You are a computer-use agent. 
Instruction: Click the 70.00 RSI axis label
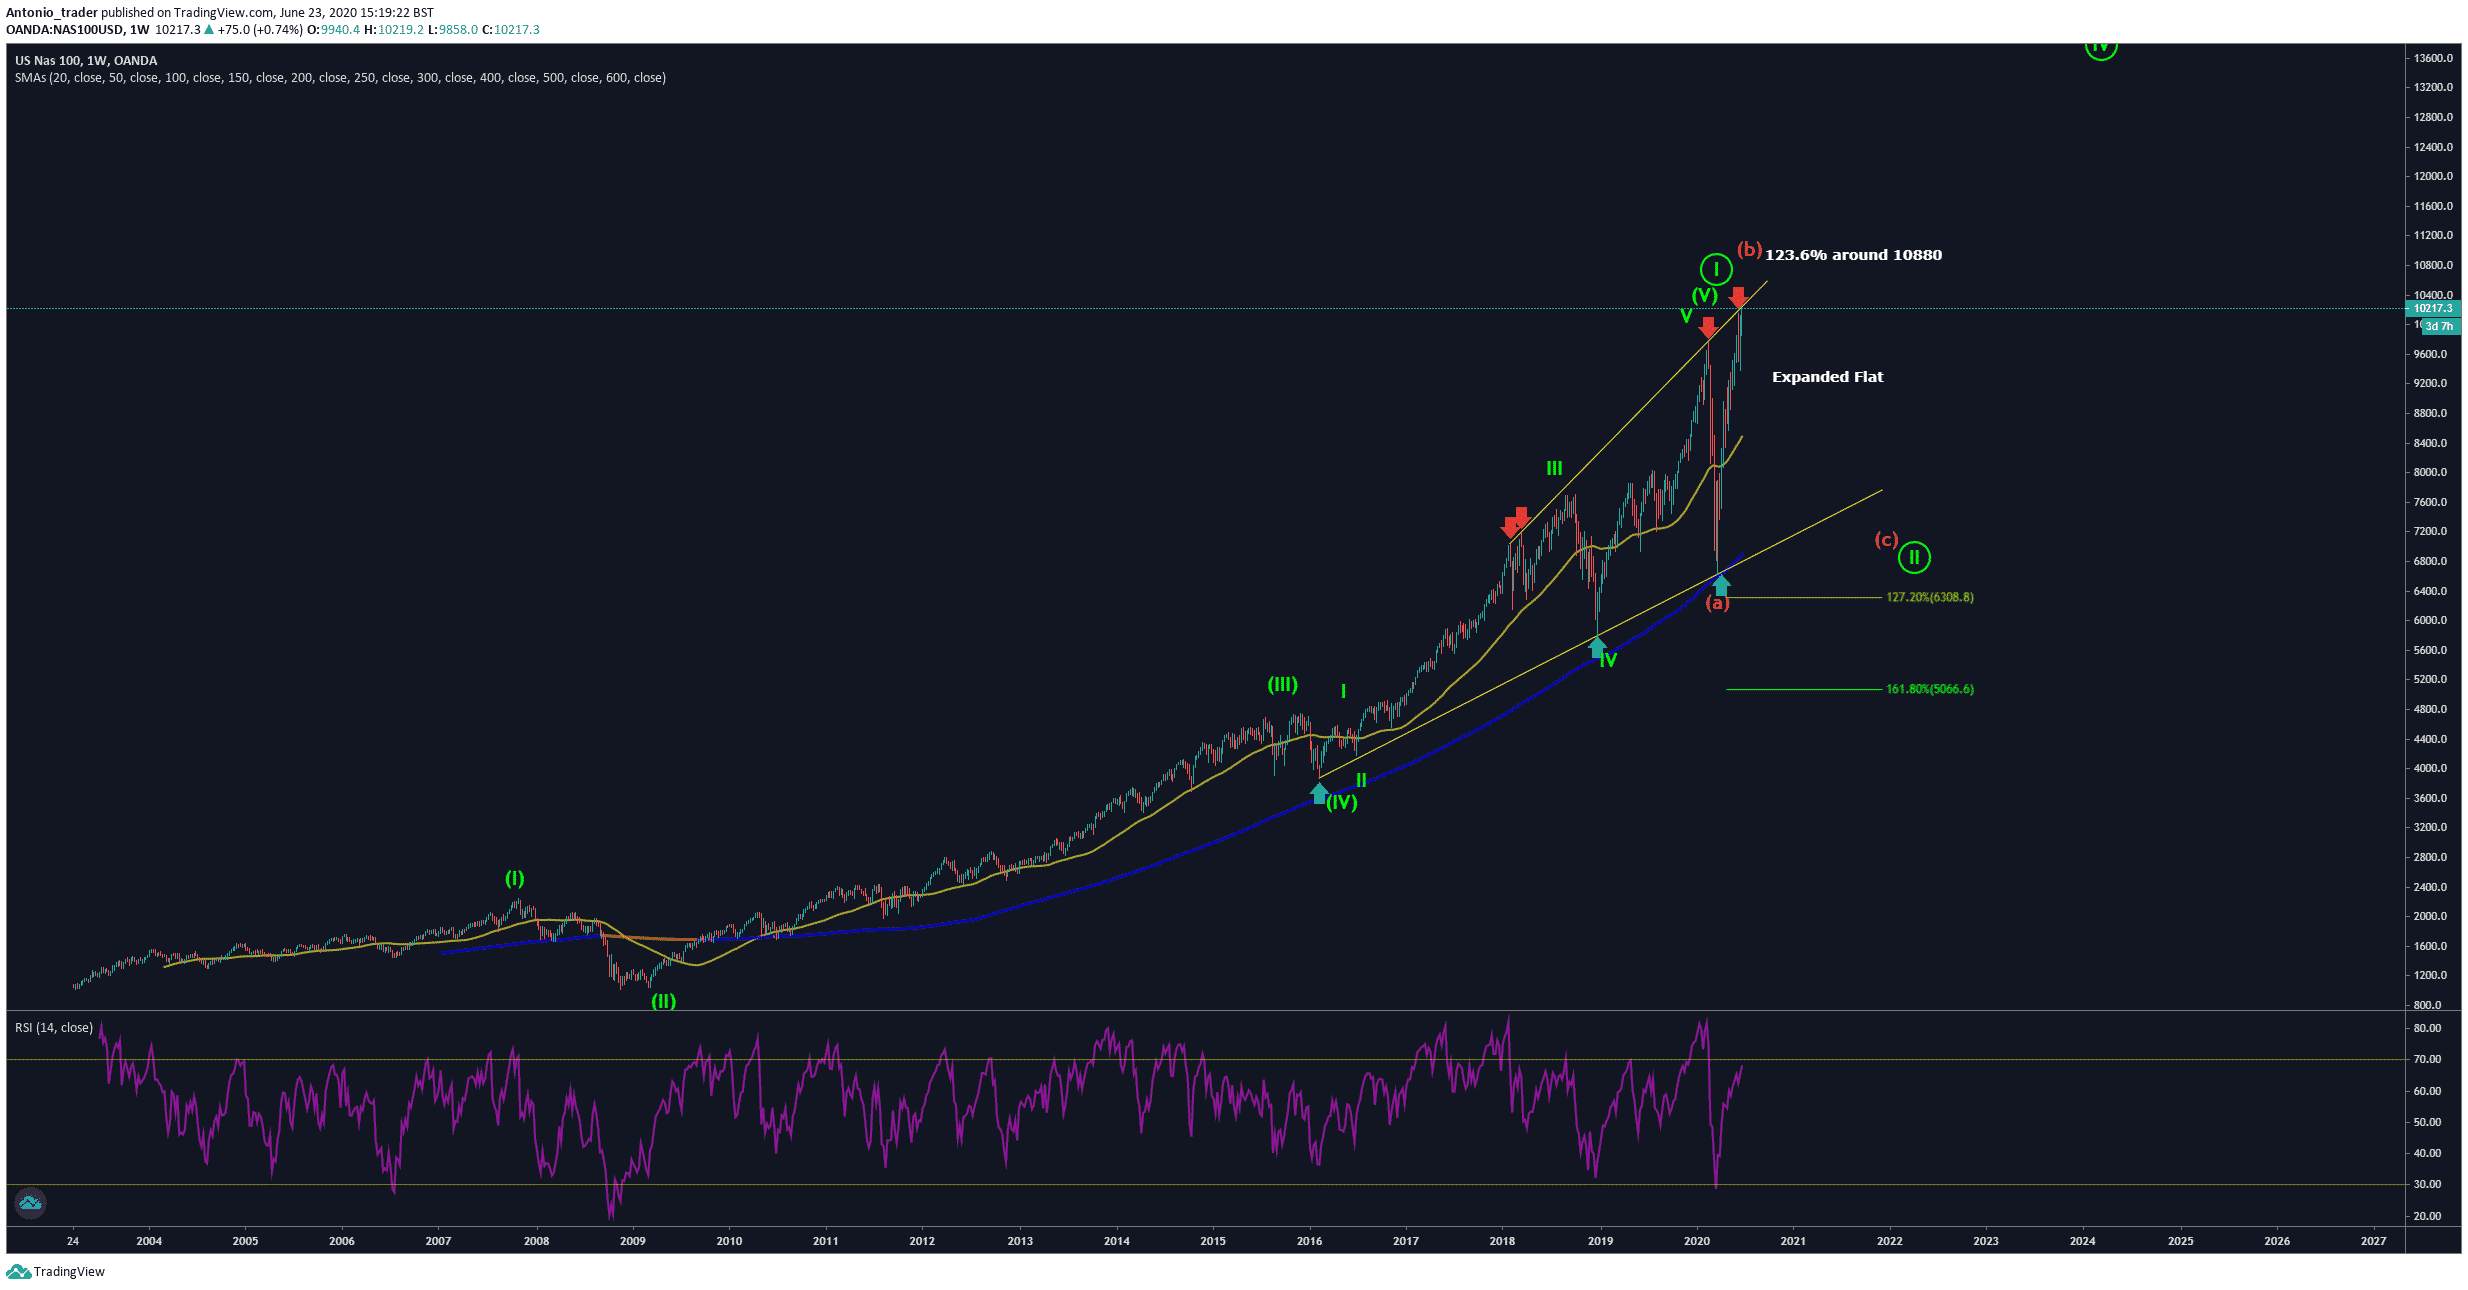tap(2427, 1059)
